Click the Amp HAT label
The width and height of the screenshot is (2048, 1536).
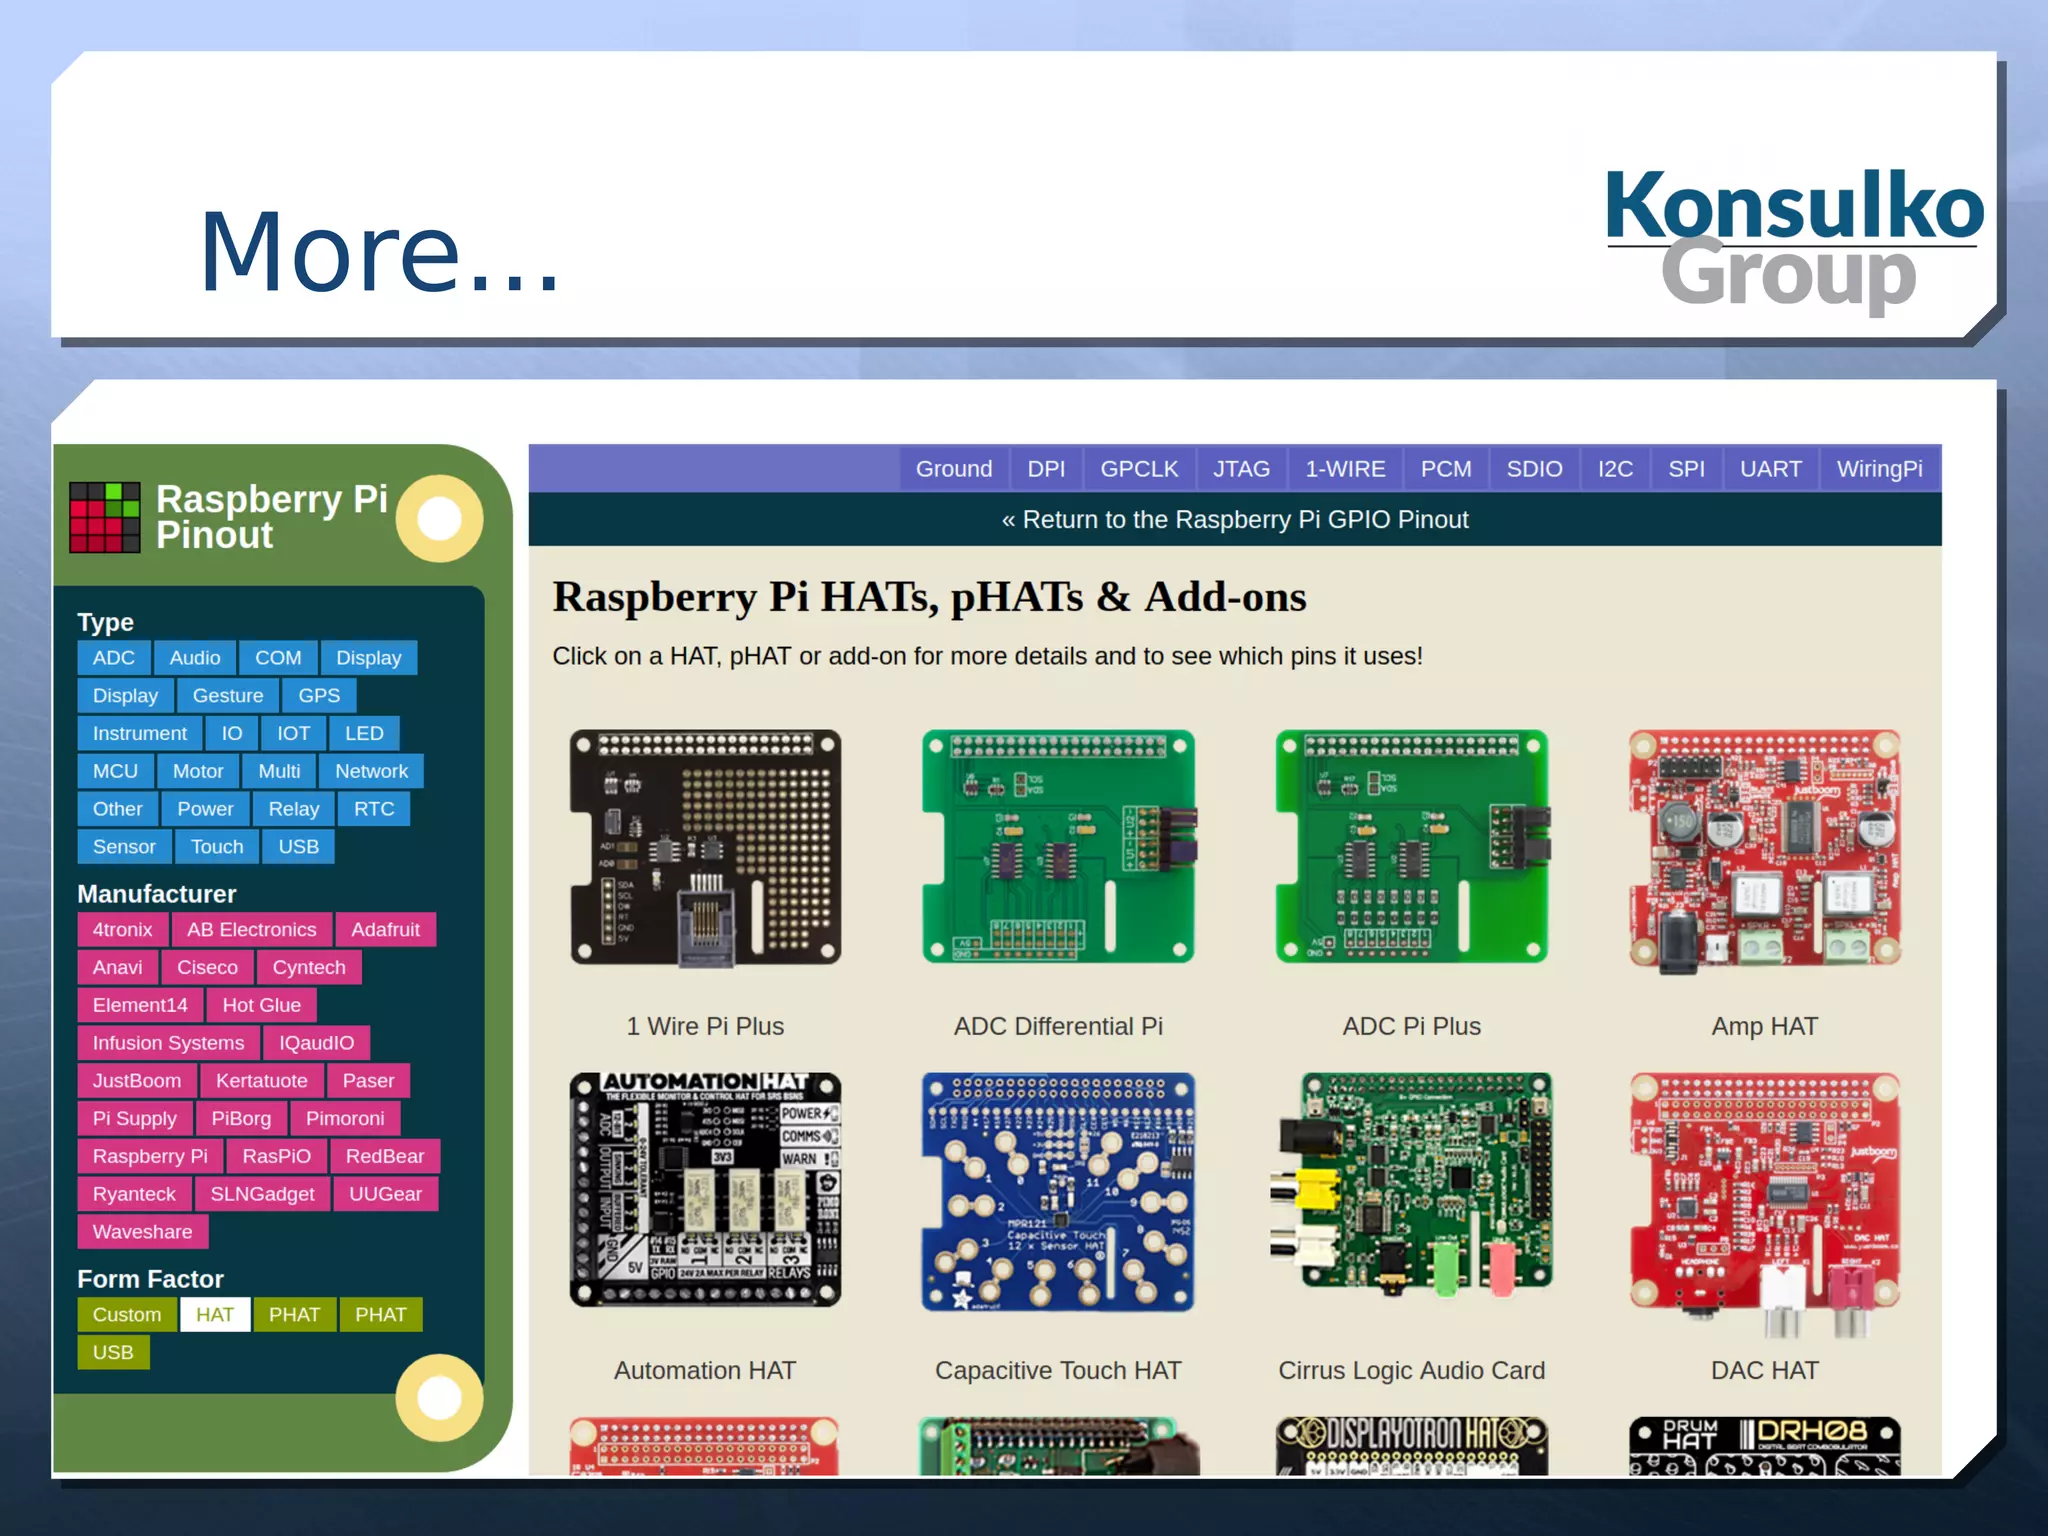[x=1764, y=1027]
